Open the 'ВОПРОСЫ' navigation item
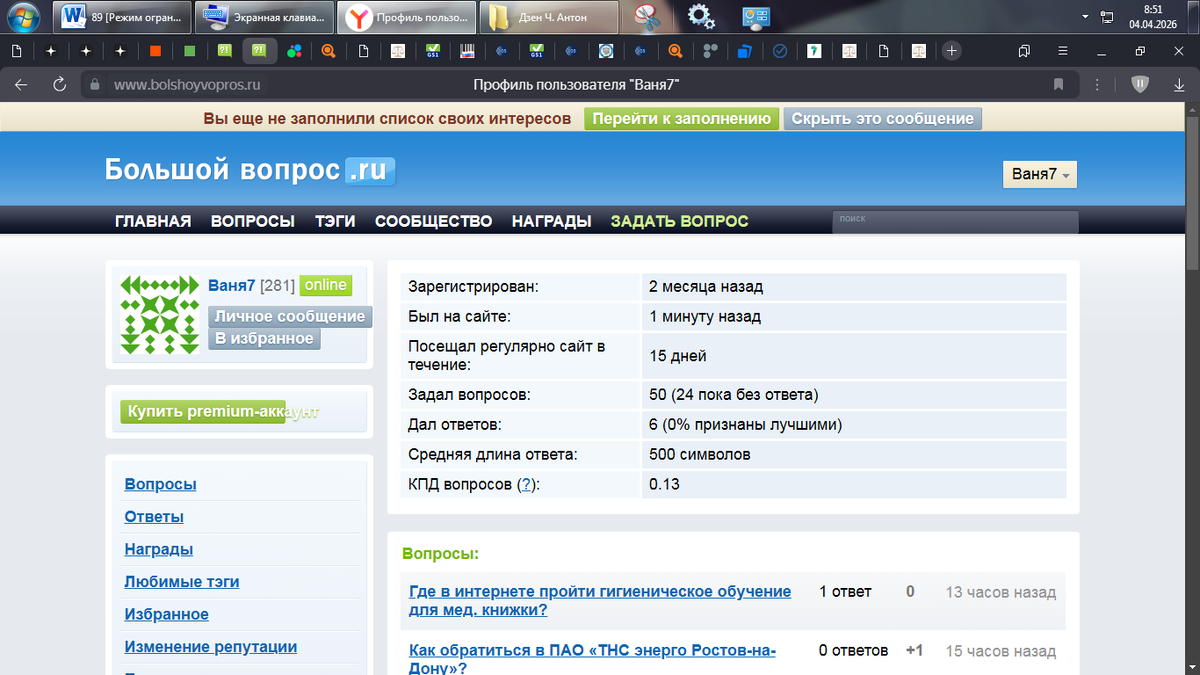Viewport: 1200px width, 675px height. tap(253, 221)
